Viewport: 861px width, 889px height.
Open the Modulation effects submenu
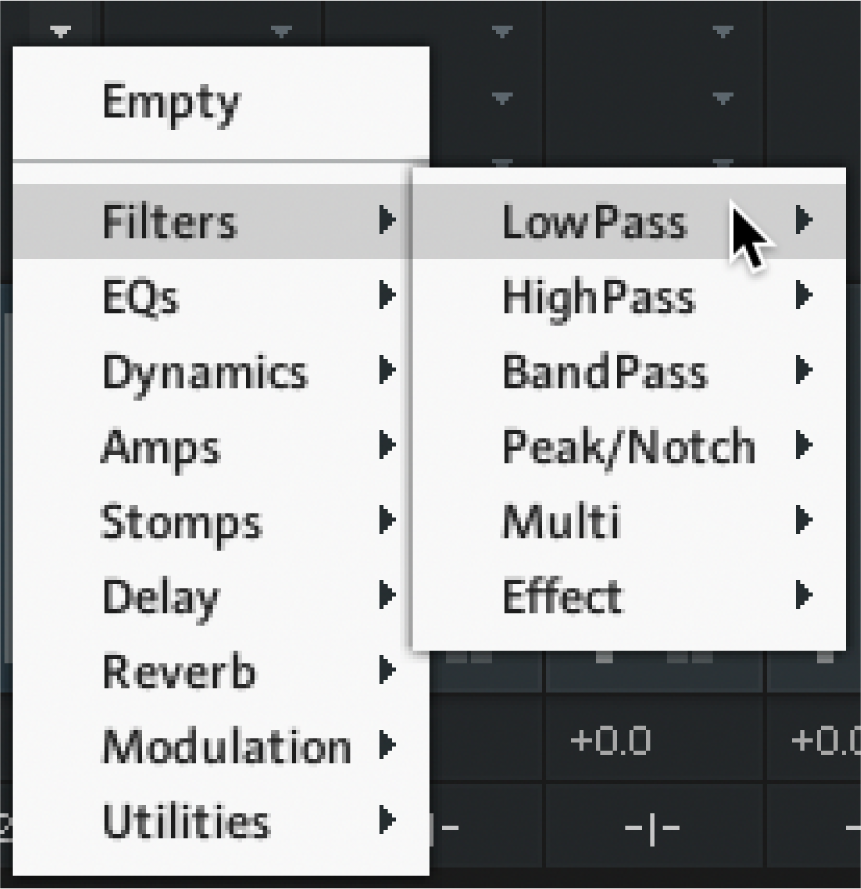point(226,747)
